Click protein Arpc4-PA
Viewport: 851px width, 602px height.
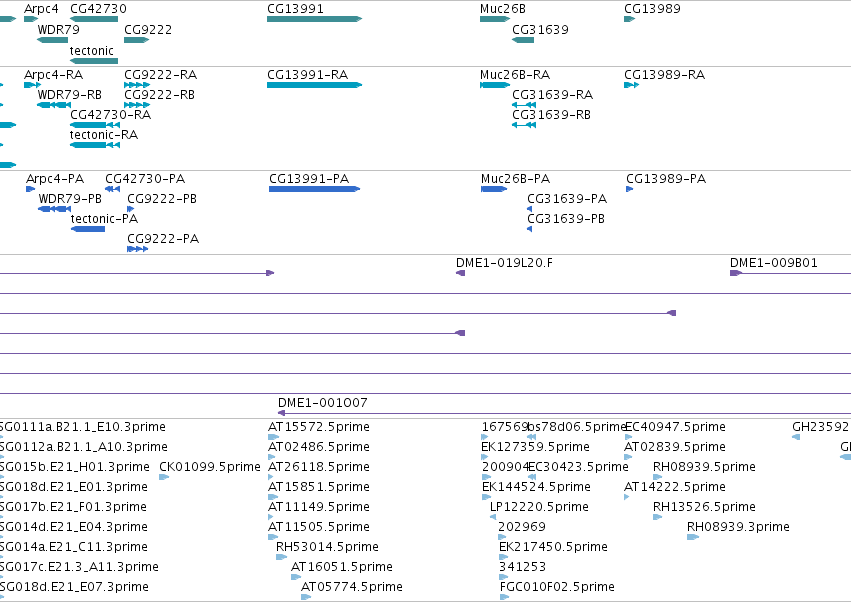tap(55, 179)
